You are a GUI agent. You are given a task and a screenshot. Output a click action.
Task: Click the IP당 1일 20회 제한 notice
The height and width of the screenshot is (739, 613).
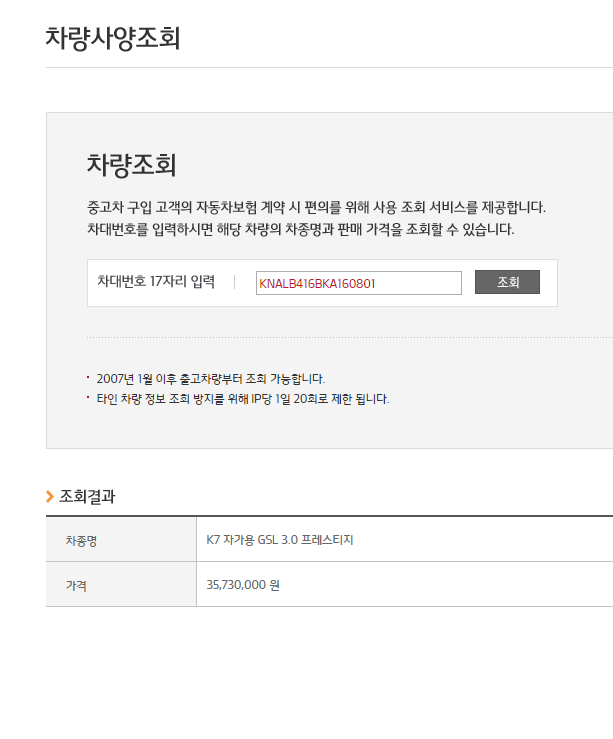243,399
